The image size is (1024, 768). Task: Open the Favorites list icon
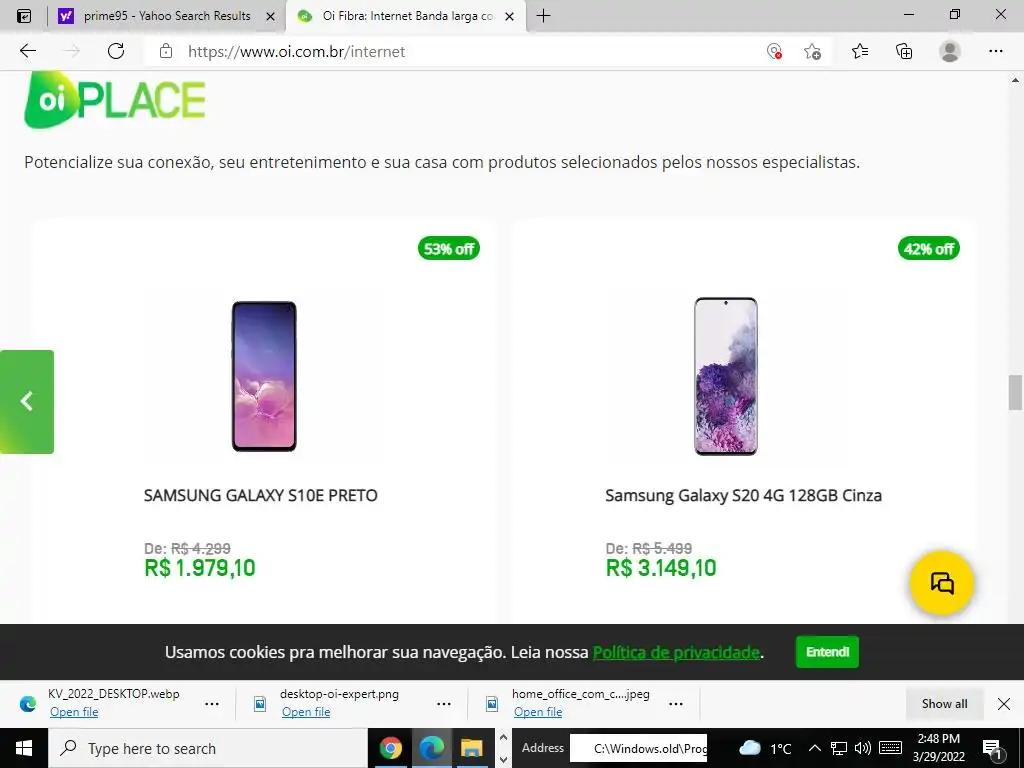tap(860, 51)
